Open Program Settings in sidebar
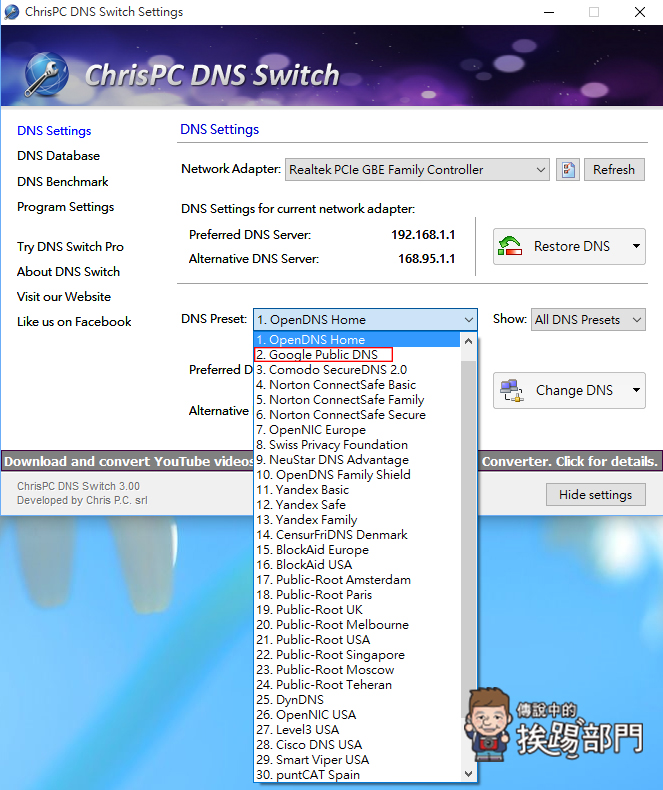This screenshot has width=663, height=790. click(x=65, y=207)
